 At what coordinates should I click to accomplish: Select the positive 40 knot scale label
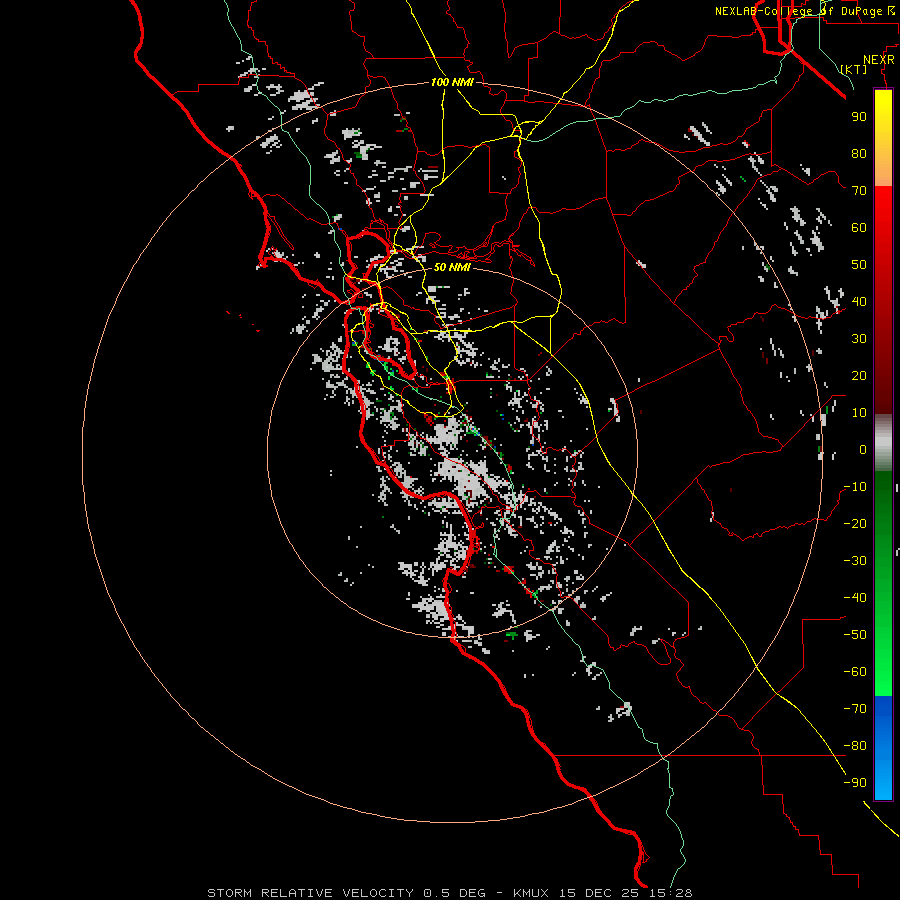coord(859,301)
